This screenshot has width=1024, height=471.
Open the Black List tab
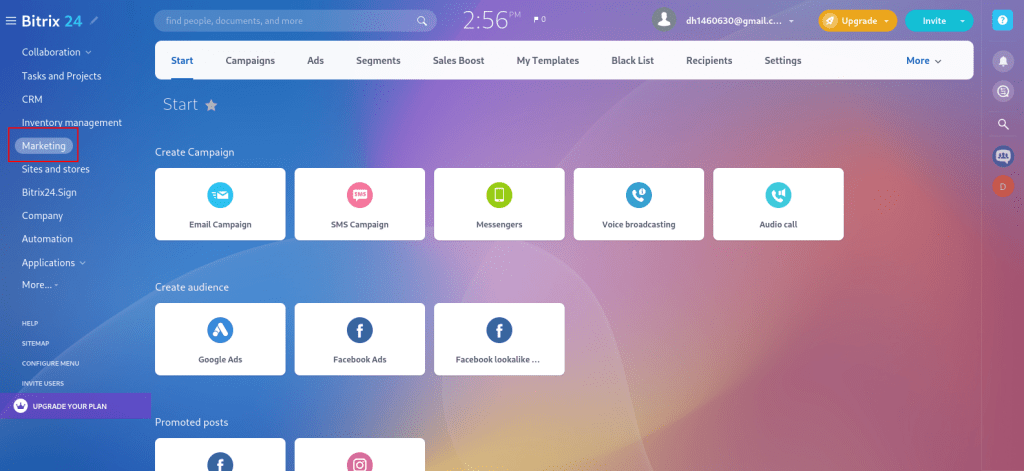point(632,61)
